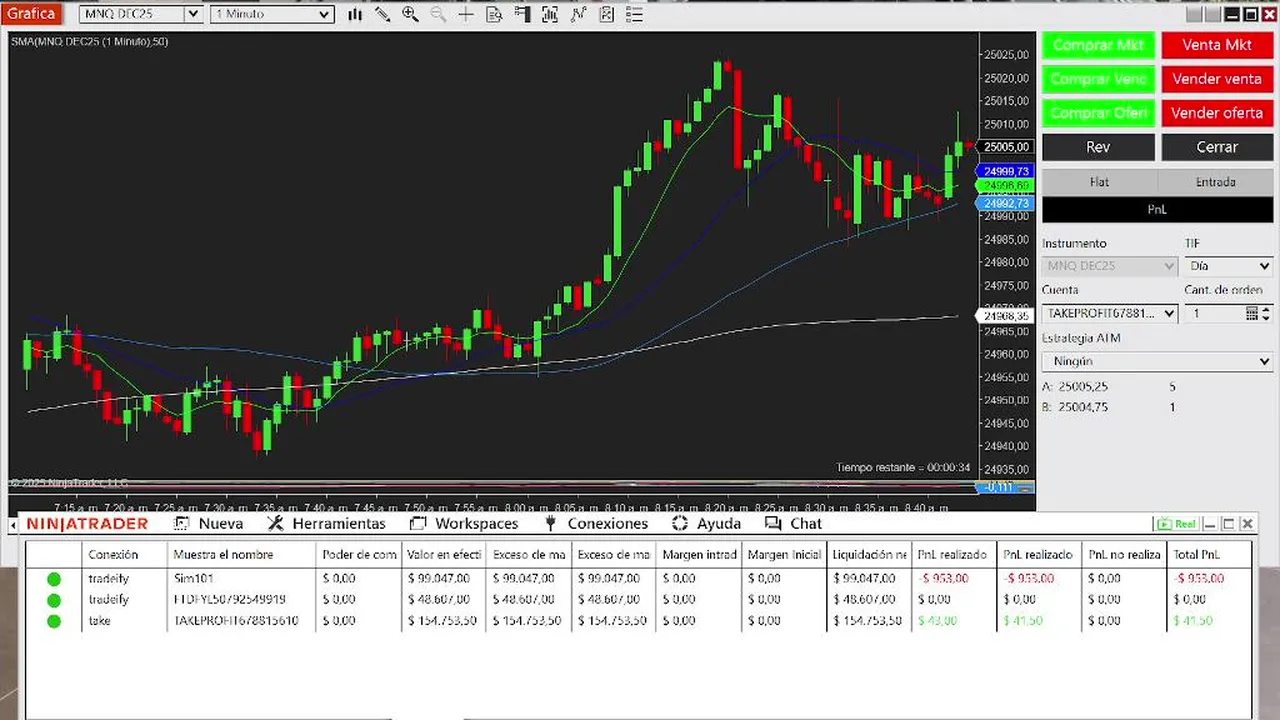
Task: Open the indicators icon in toolbar
Action: (x=578, y=14)
